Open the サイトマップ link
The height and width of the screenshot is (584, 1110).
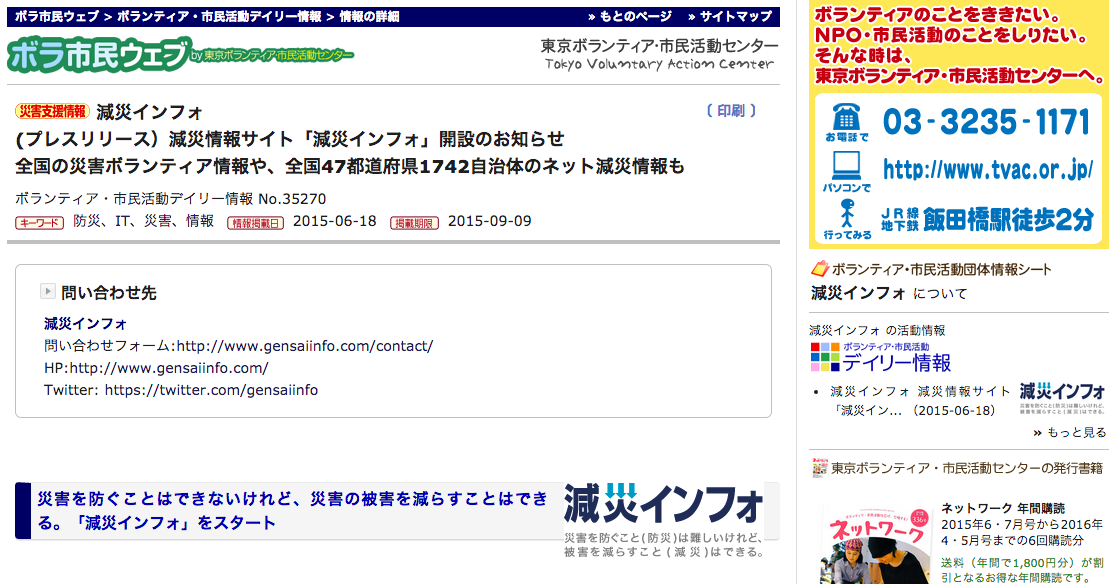pyautogui.click(x=731, y=17)
